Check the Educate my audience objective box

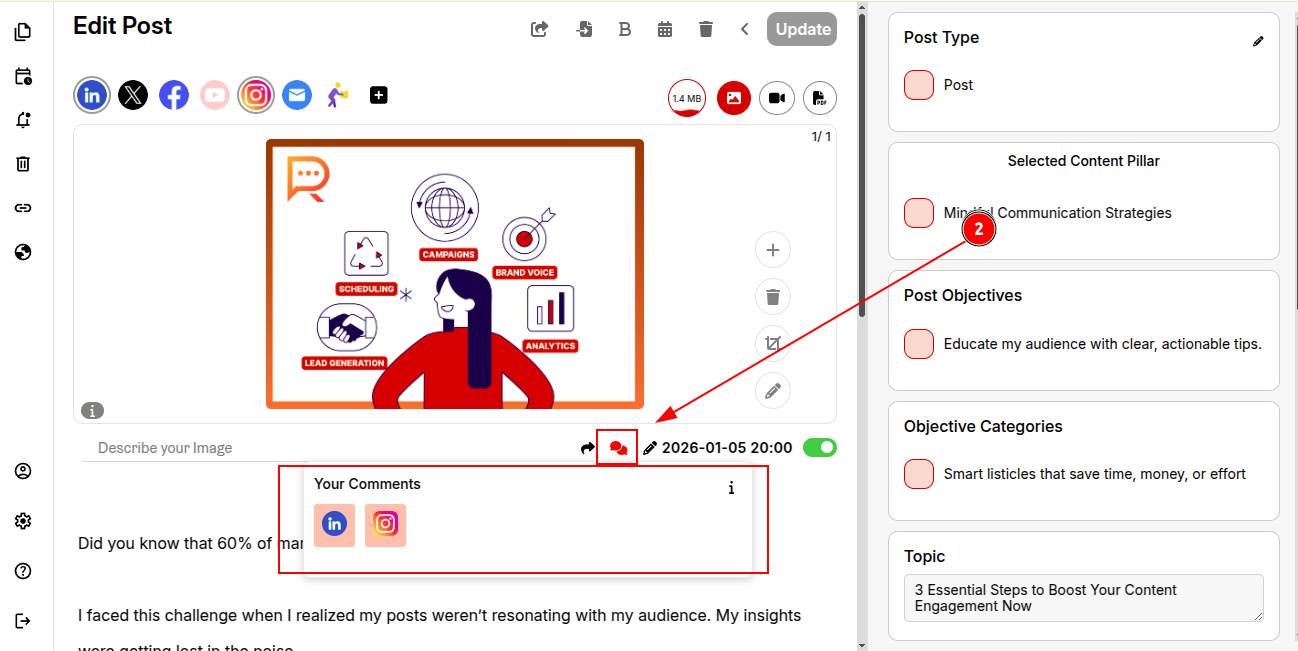(x=918, y=344)
